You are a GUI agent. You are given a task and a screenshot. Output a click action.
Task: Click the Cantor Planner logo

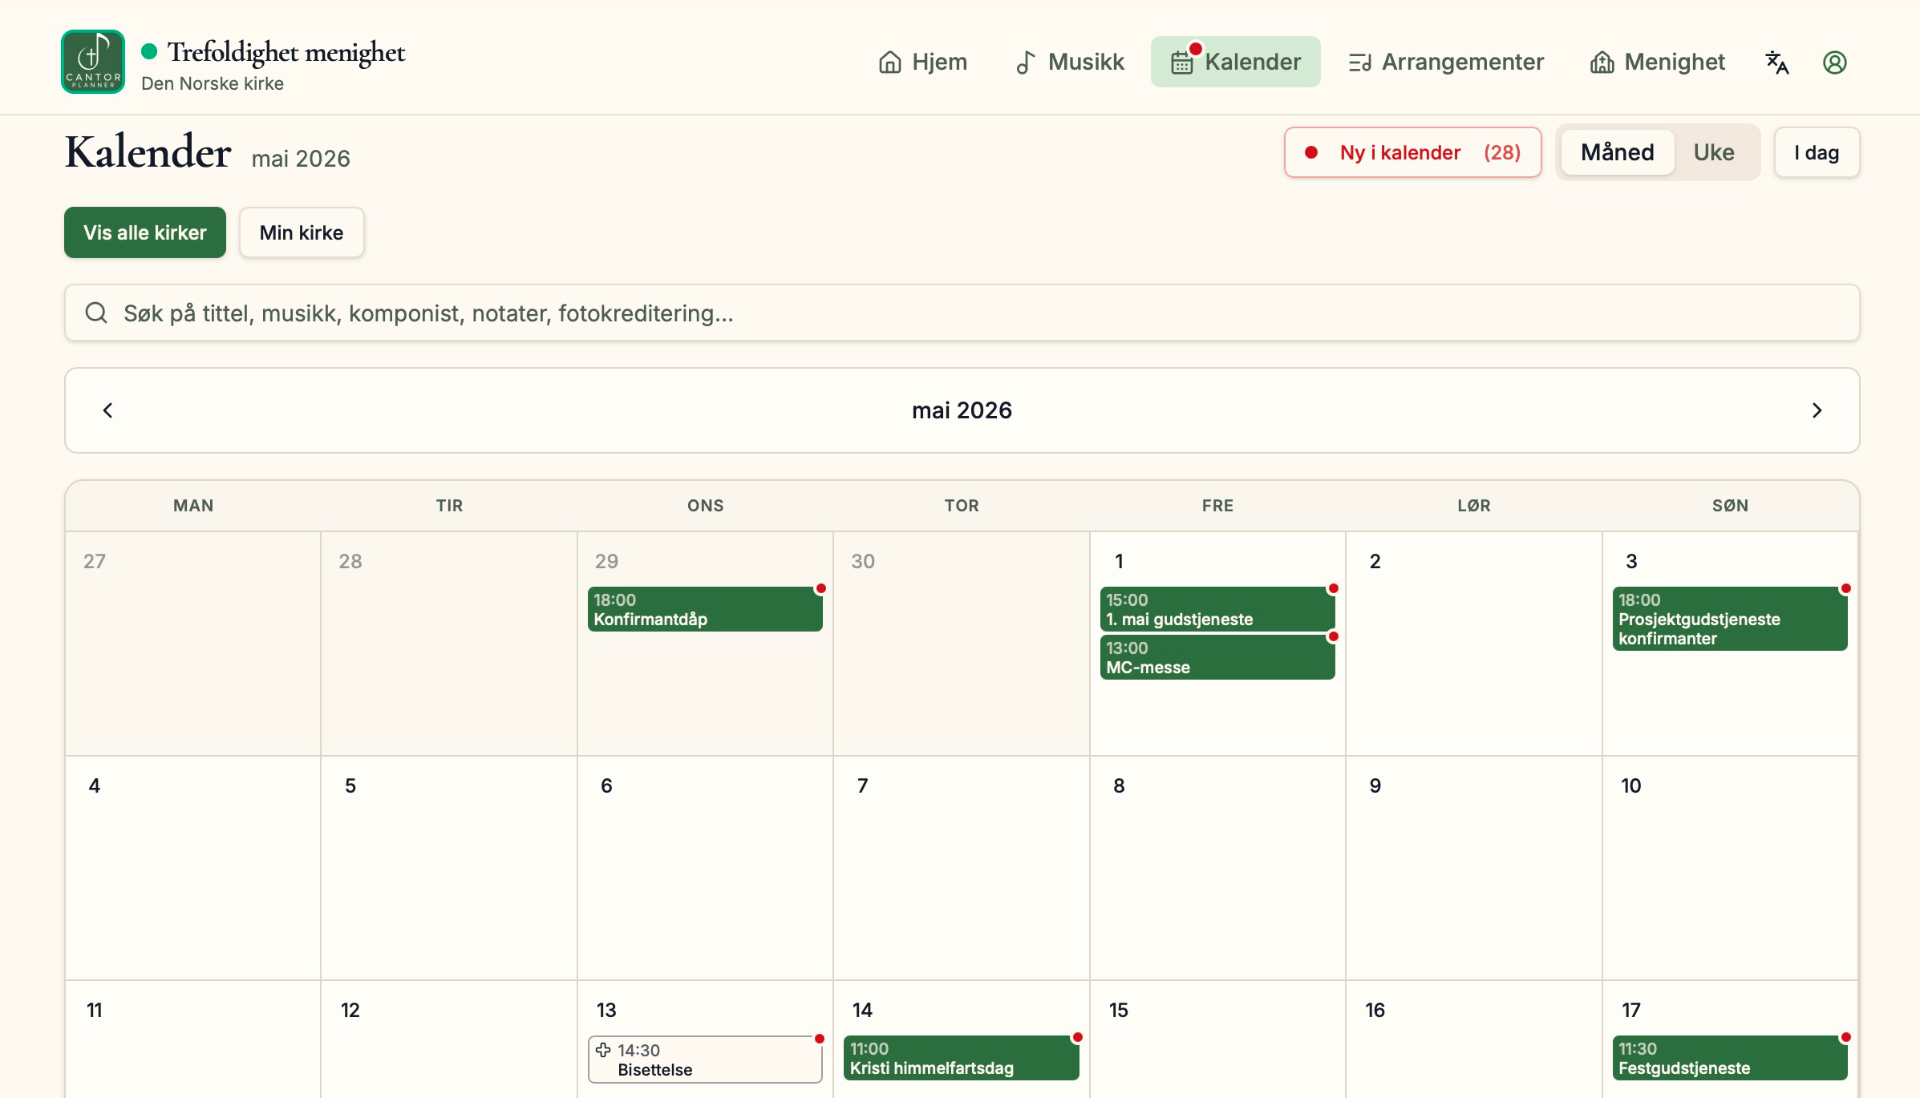tap(93, 62)
